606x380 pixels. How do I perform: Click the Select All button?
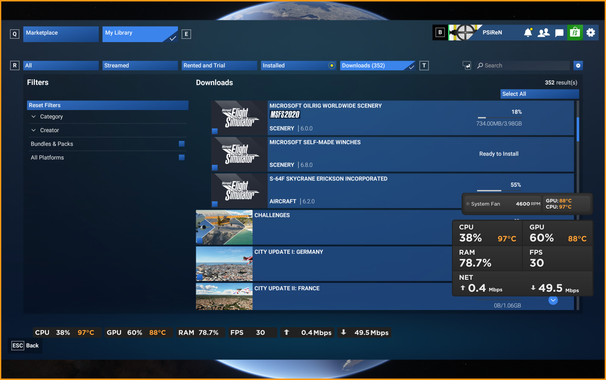(x=540, y=94)
